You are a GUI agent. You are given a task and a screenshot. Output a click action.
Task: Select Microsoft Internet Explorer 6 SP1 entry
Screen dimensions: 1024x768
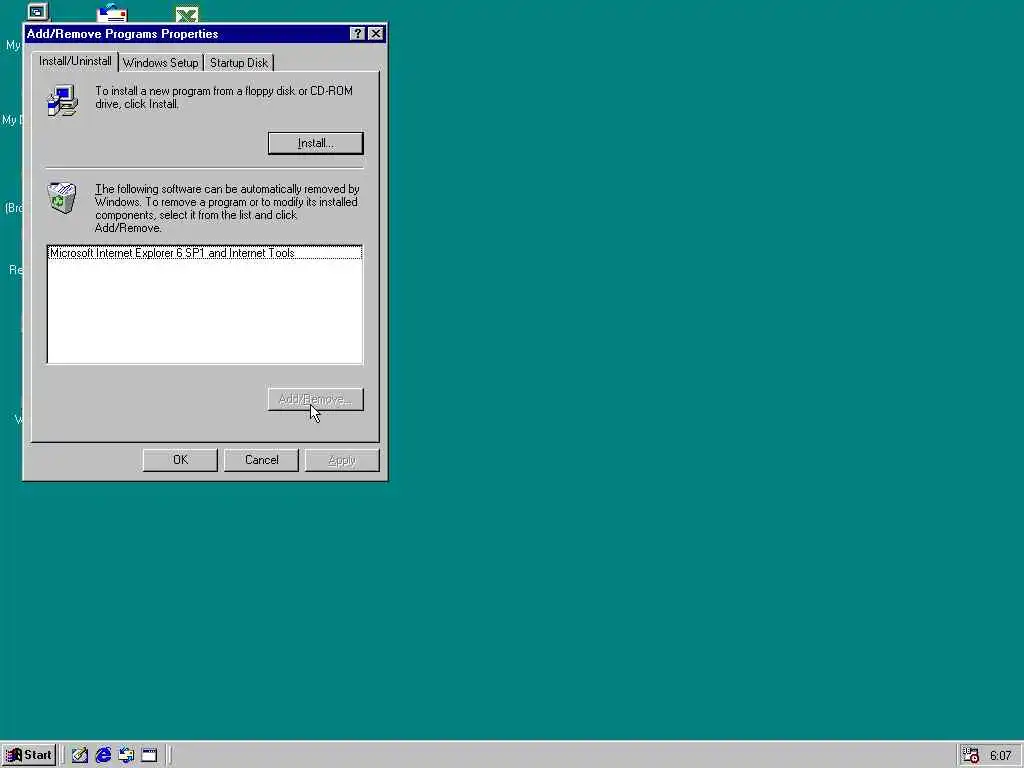point(204,253)
